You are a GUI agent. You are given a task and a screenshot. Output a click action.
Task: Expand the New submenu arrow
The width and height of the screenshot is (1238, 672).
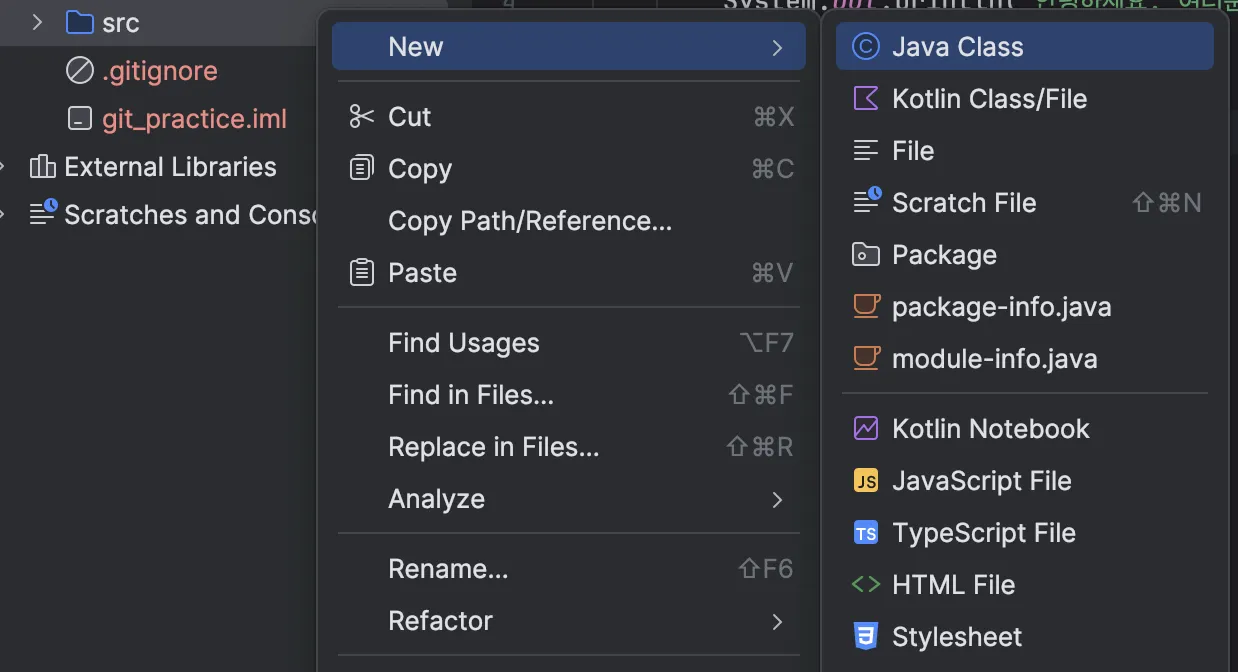tap(777, 47)
